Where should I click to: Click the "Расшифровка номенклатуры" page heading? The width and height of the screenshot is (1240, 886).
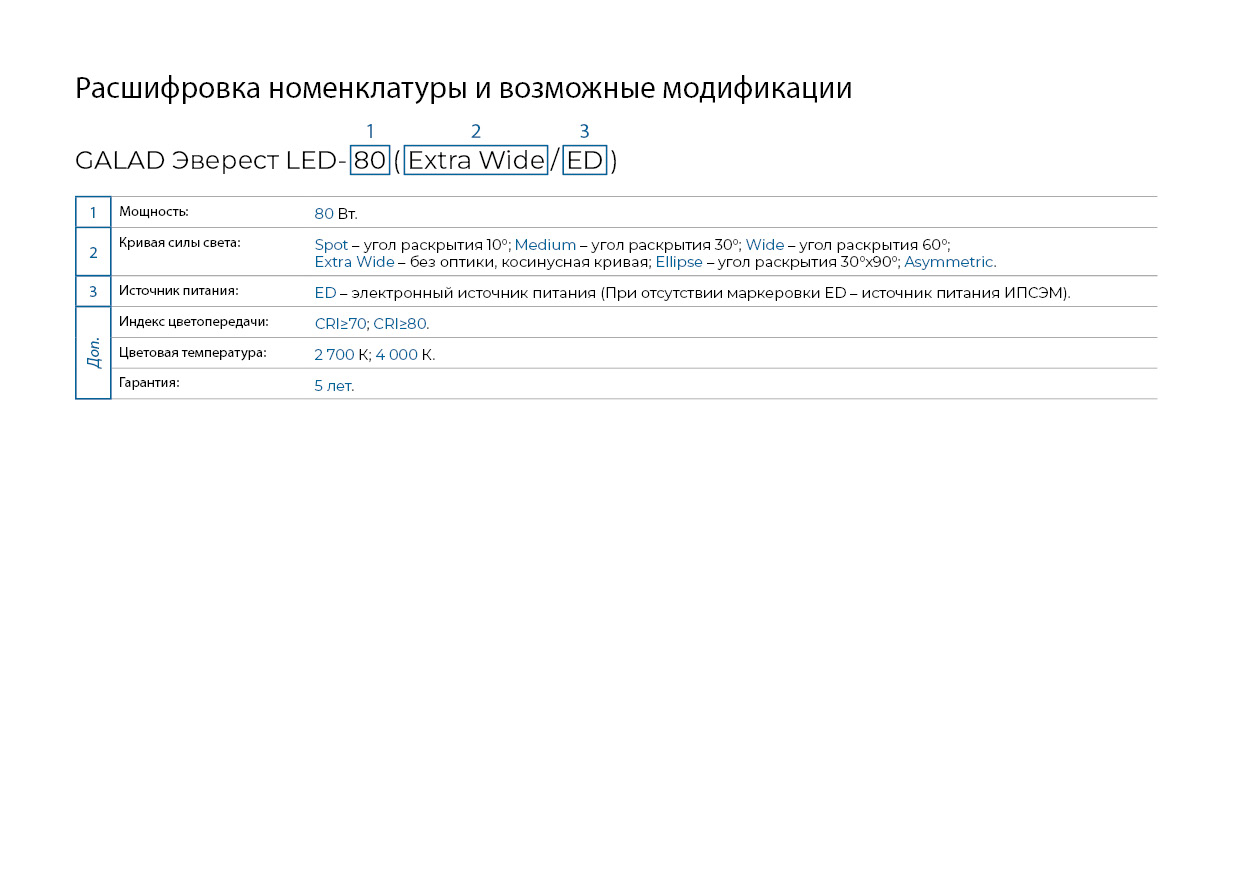463,88
